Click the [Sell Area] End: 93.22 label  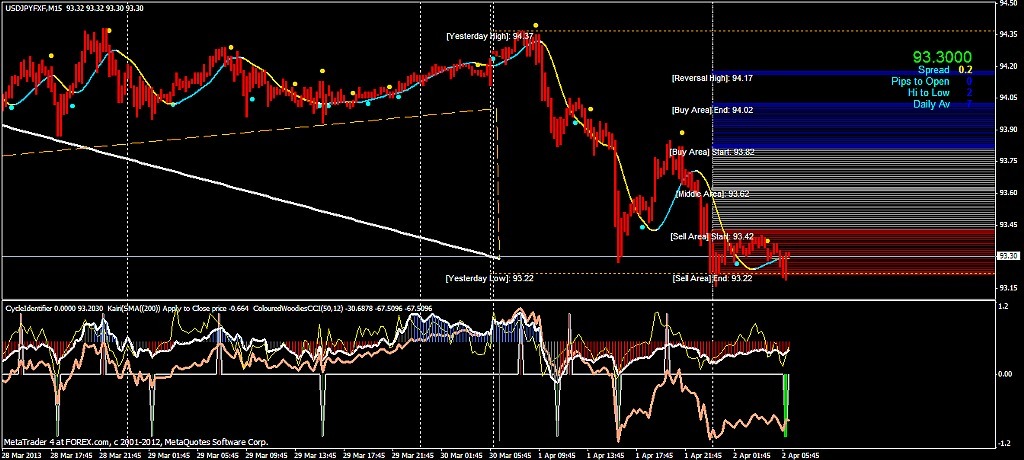point(712,278)
